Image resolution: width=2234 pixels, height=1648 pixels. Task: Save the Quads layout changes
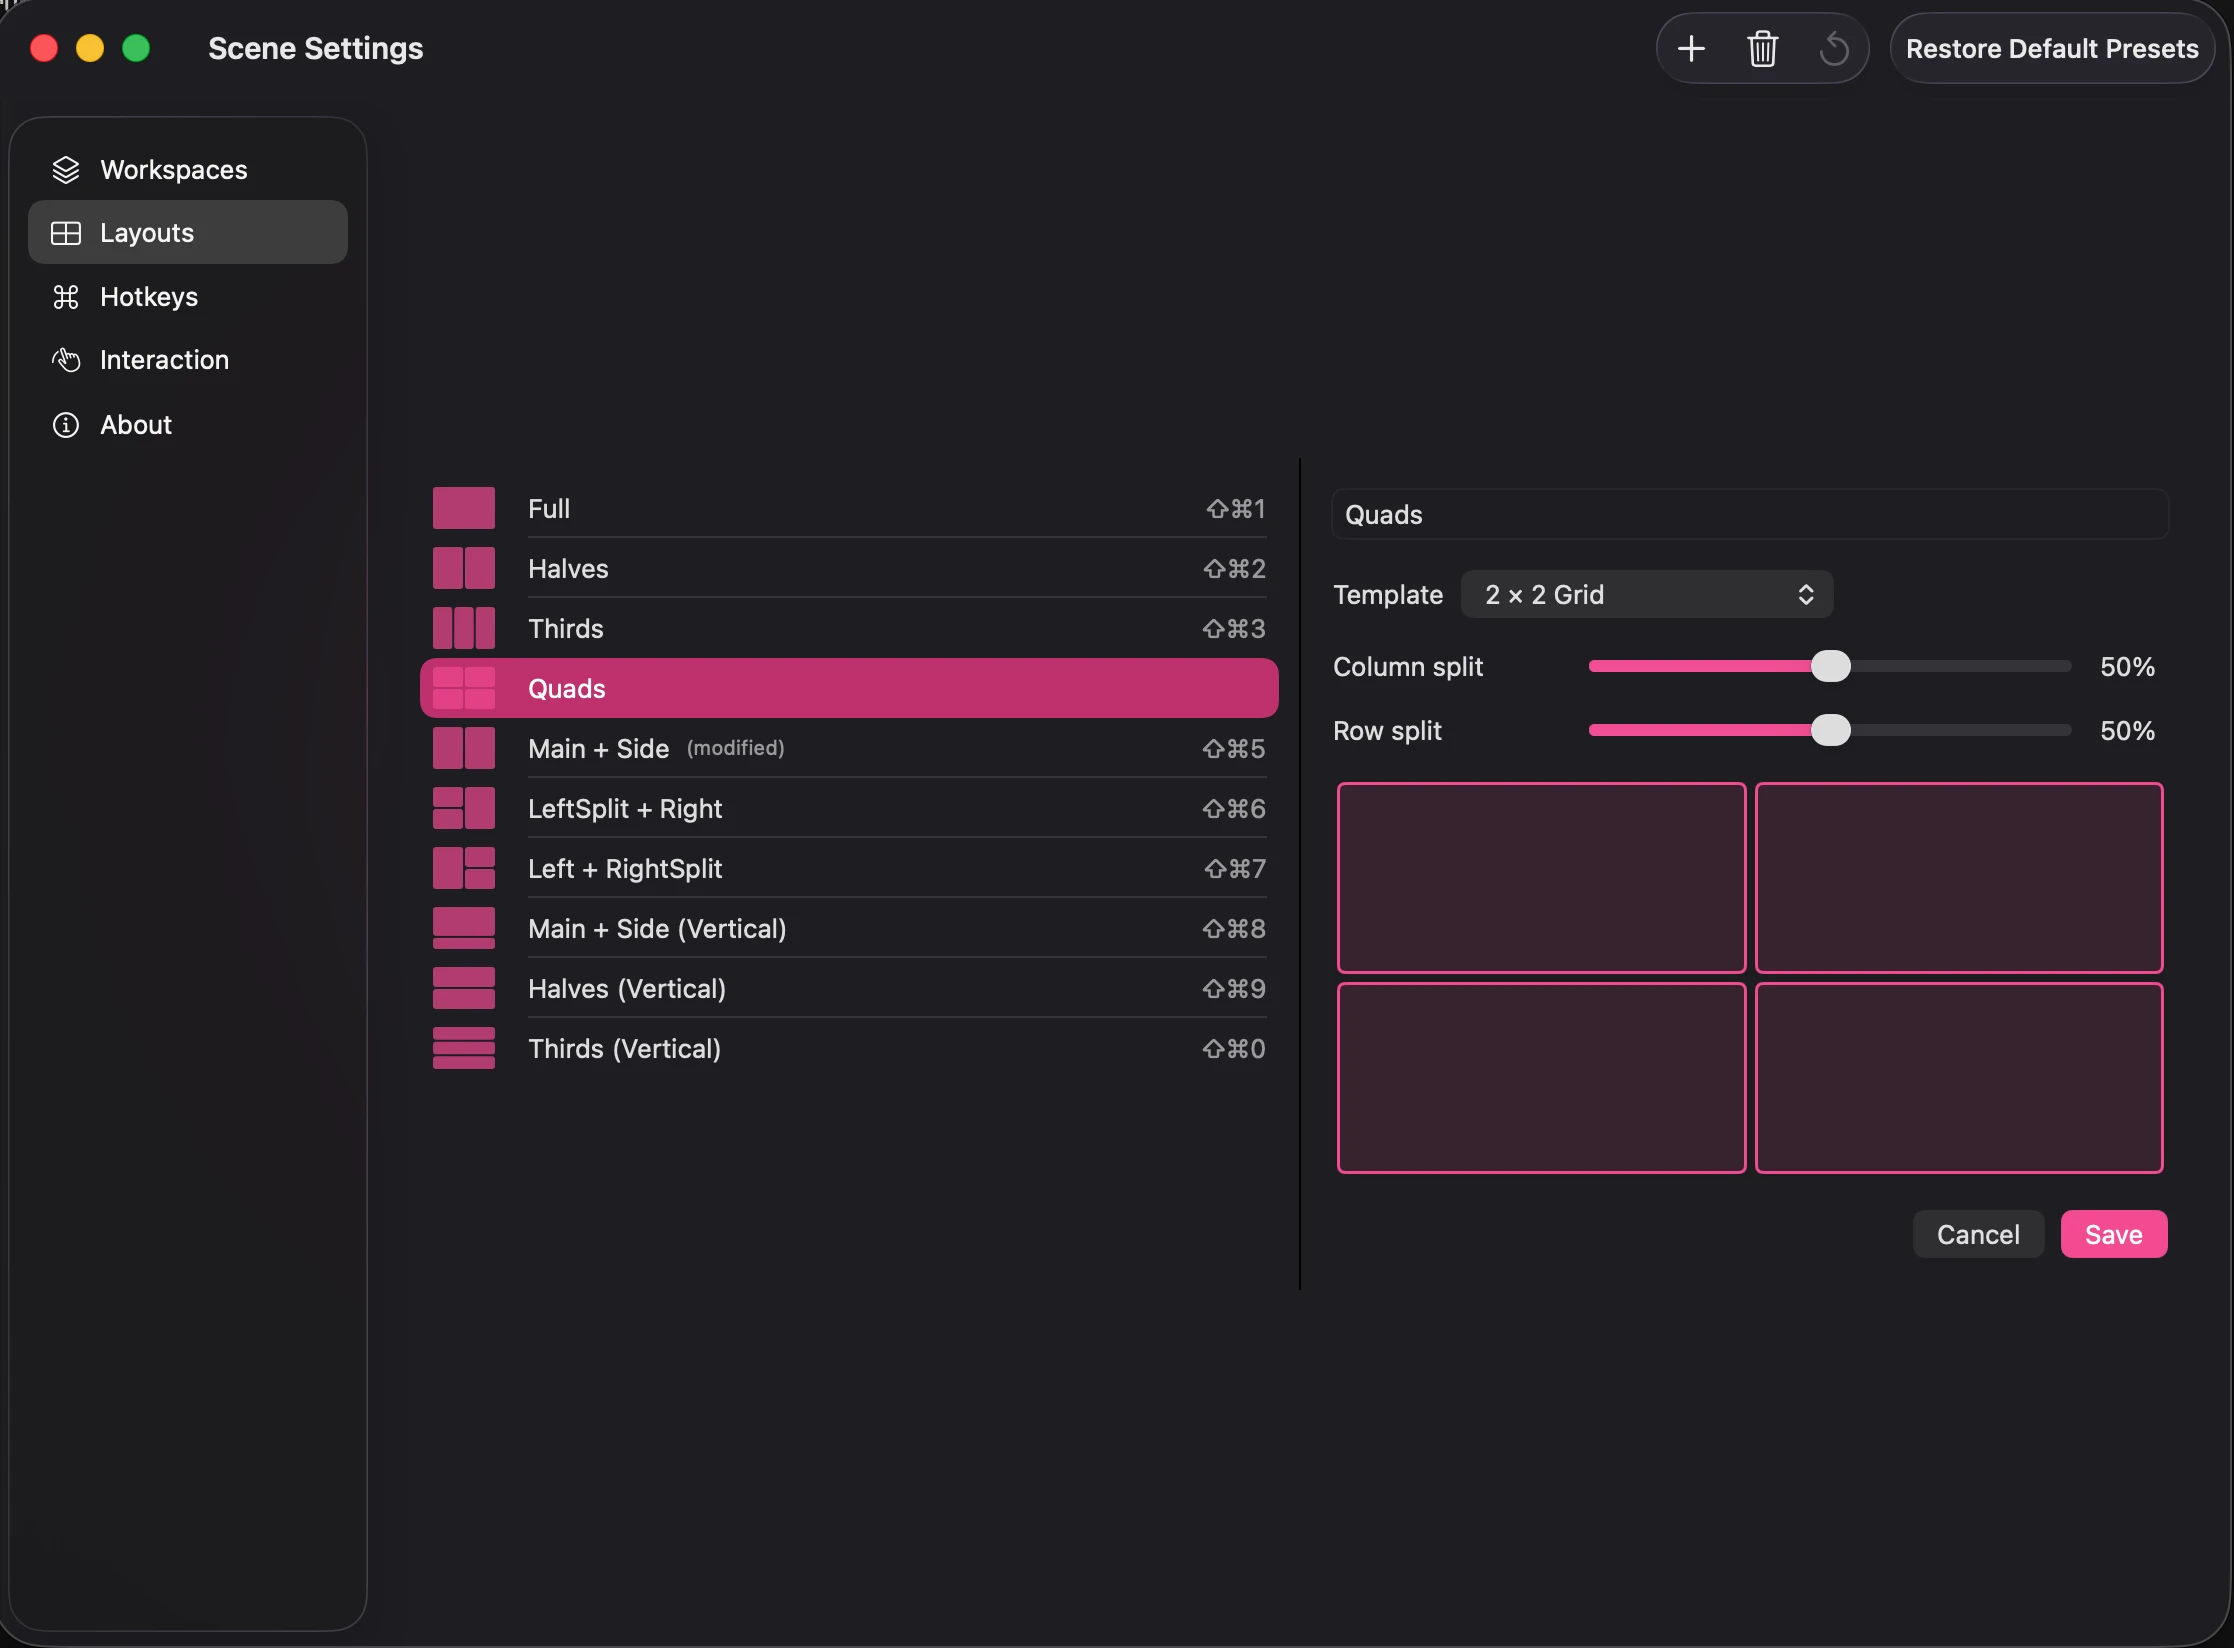(x=2114, y=1234)
